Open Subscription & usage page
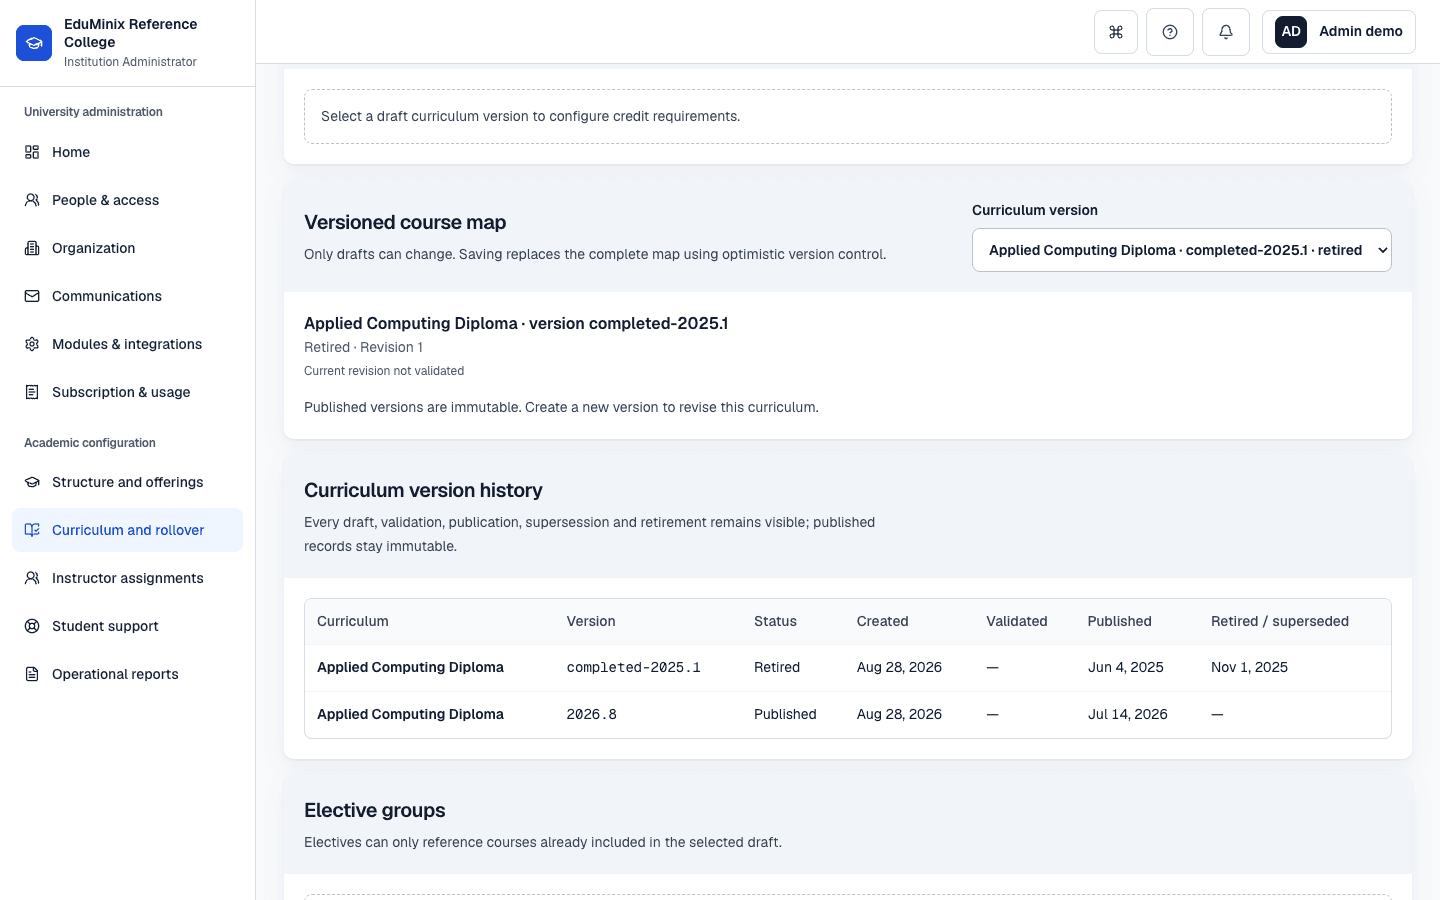This screenshot has height=900, width=1440. click(127, 392)
